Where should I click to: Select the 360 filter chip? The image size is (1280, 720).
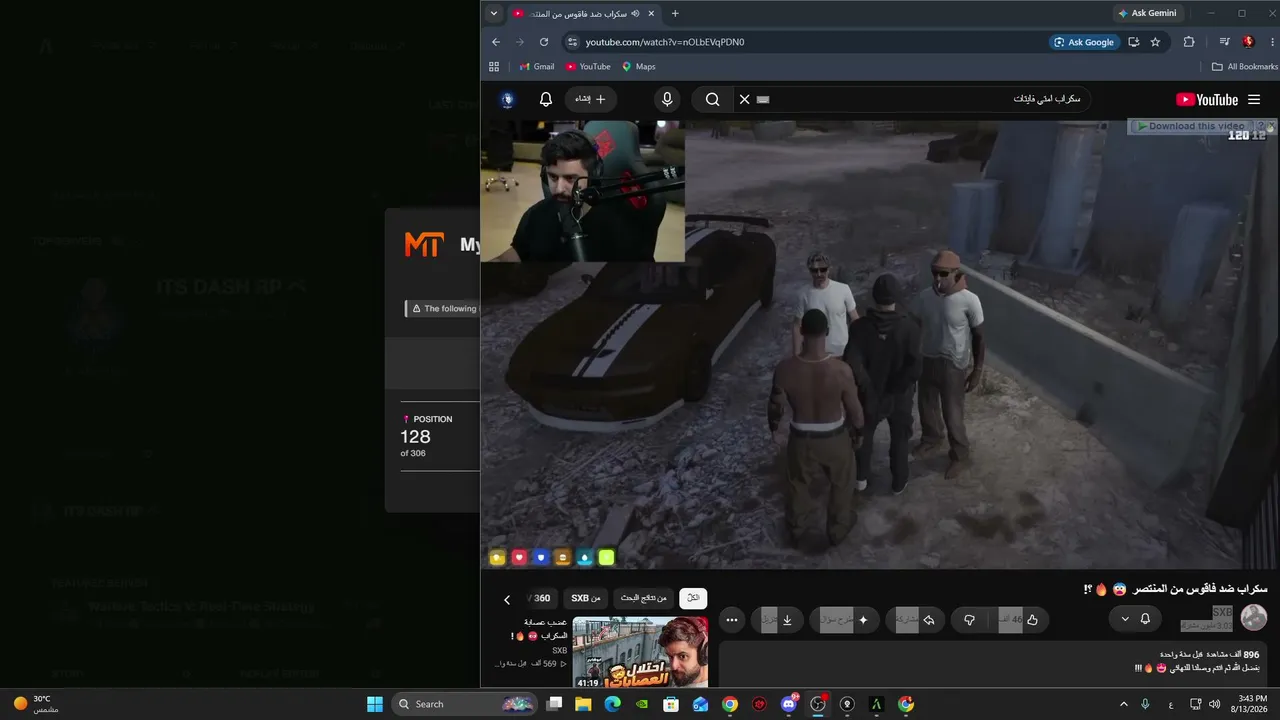click(x=541, y=598)
